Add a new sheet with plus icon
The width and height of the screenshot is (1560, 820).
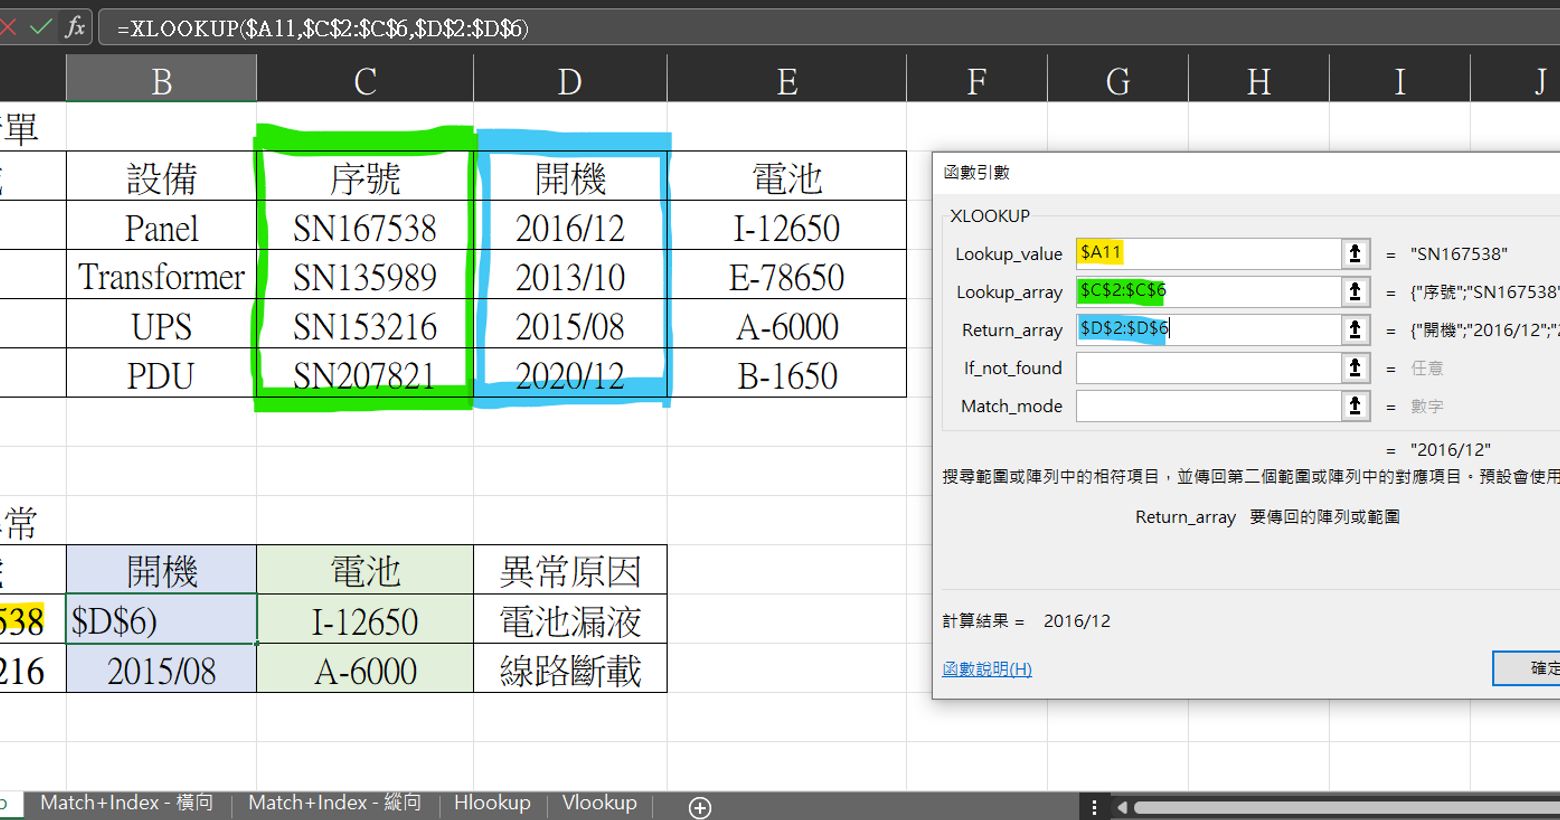pos(700,807)
